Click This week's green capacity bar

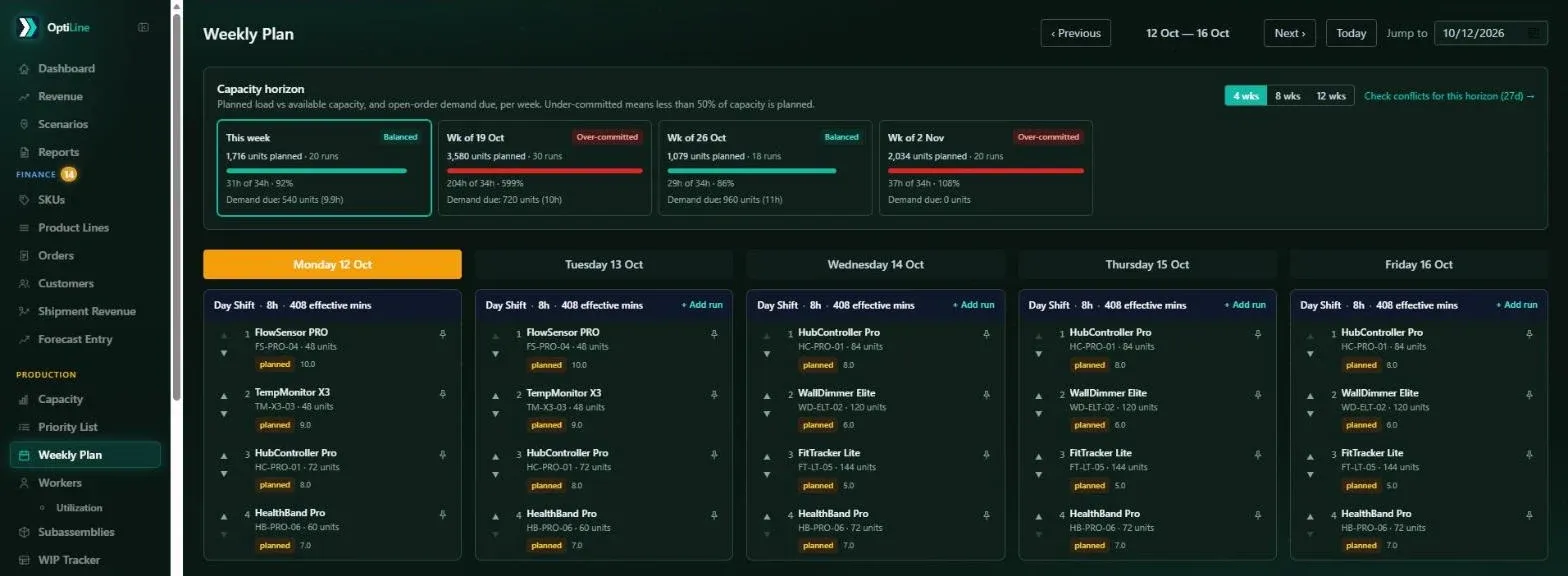pos(316,171)
